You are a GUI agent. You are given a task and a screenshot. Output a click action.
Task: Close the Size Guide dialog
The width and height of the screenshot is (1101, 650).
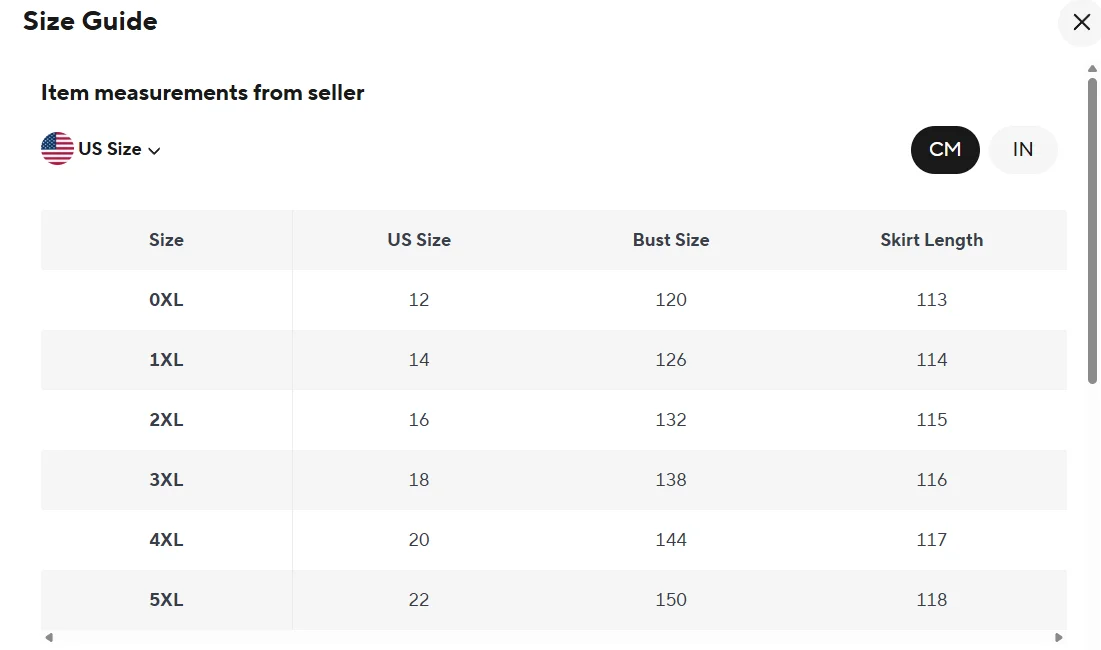click(1081, 23)
